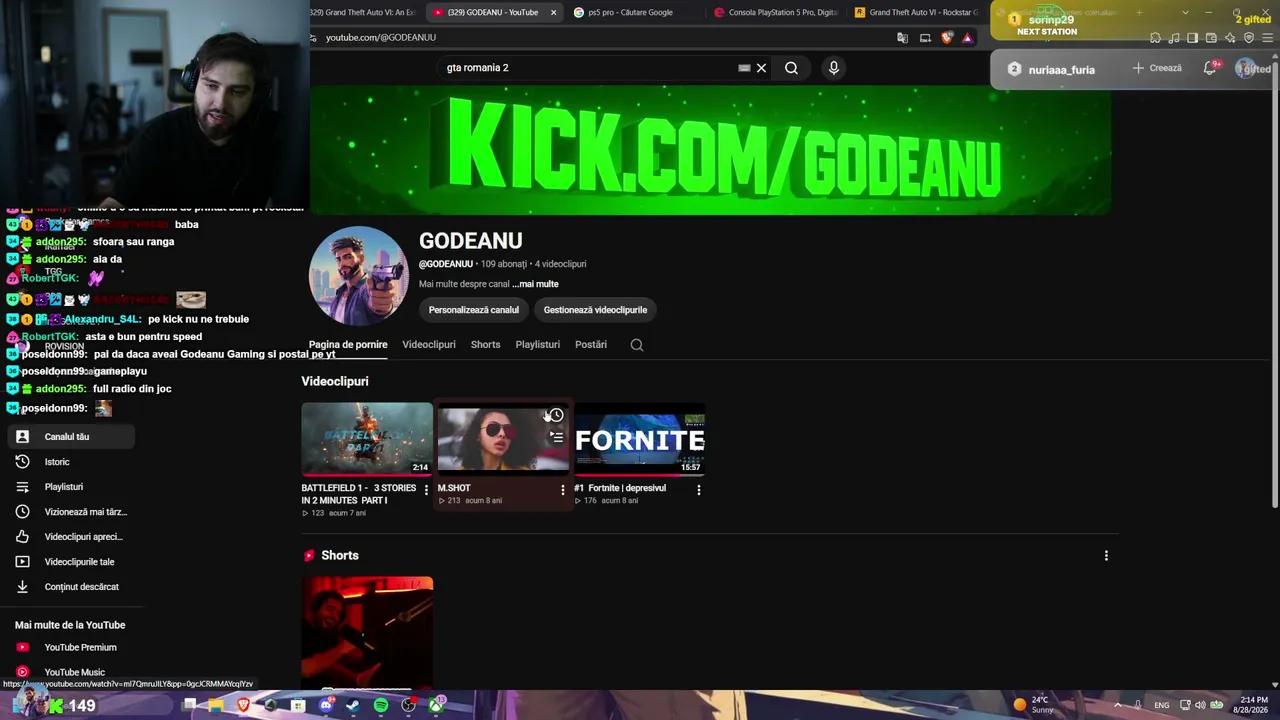Screen dimensions: 1280x720
Task: Open options menu for M.SHOT video
Action: [x=562, y=490]
